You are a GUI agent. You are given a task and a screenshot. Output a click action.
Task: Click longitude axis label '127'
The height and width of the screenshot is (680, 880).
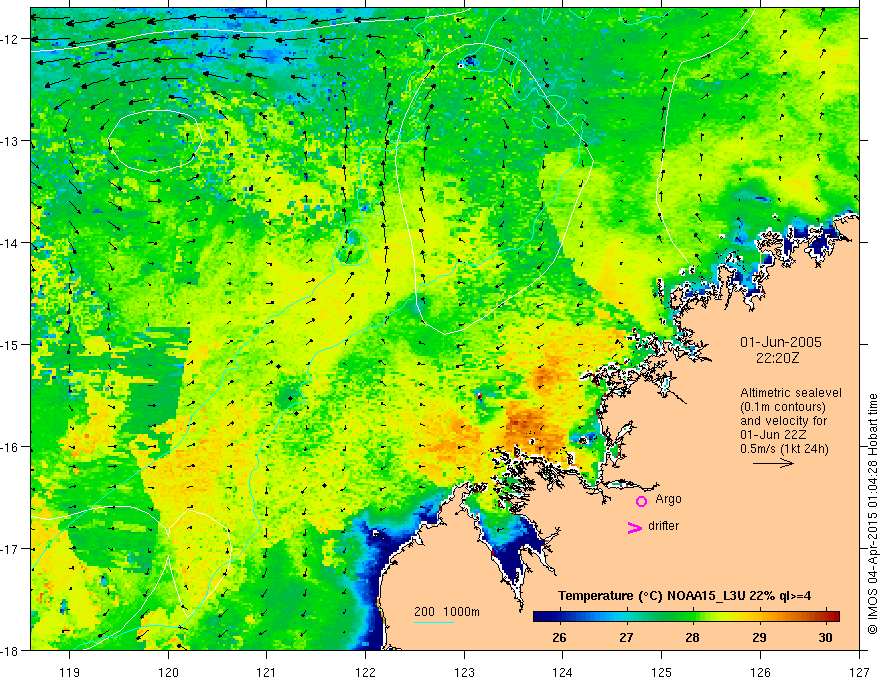(x=859, y=672)
